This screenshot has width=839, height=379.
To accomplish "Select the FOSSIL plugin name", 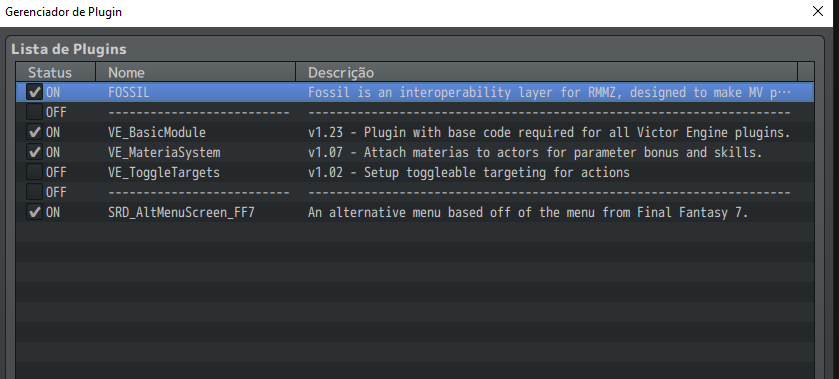I will 128,93.
